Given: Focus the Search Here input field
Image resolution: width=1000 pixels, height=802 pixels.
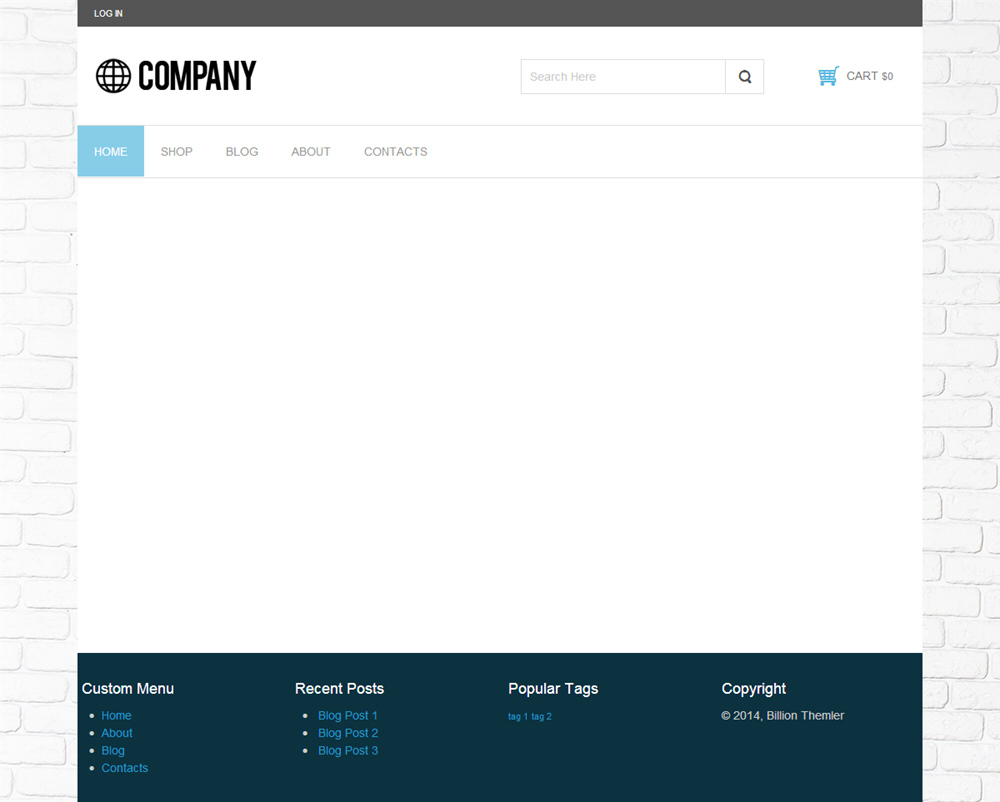Looking at the screenshot, I should click(x=623, y=77).
